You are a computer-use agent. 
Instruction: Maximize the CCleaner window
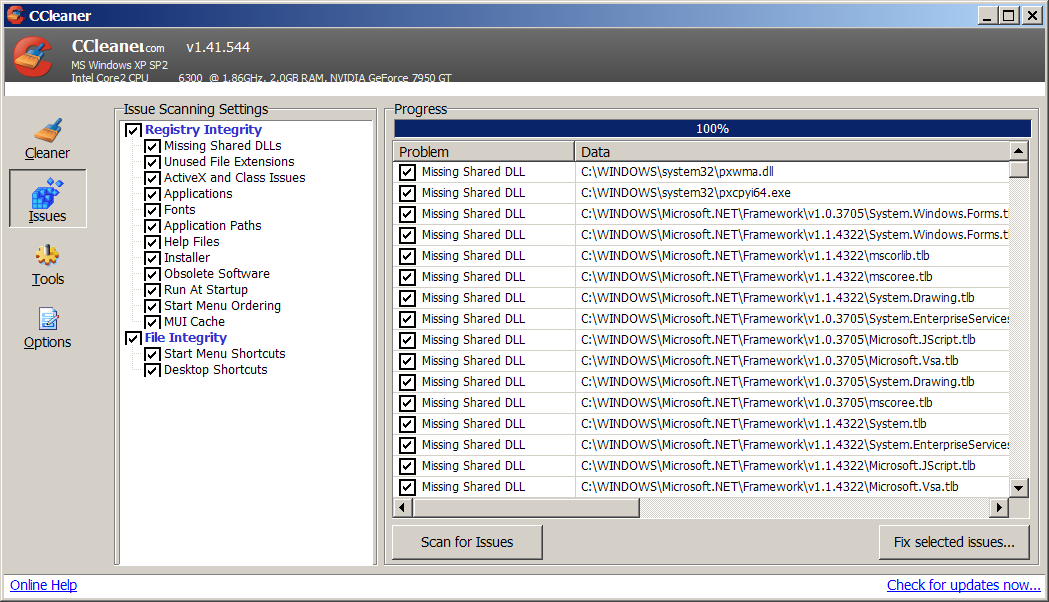pos(1009,15)
